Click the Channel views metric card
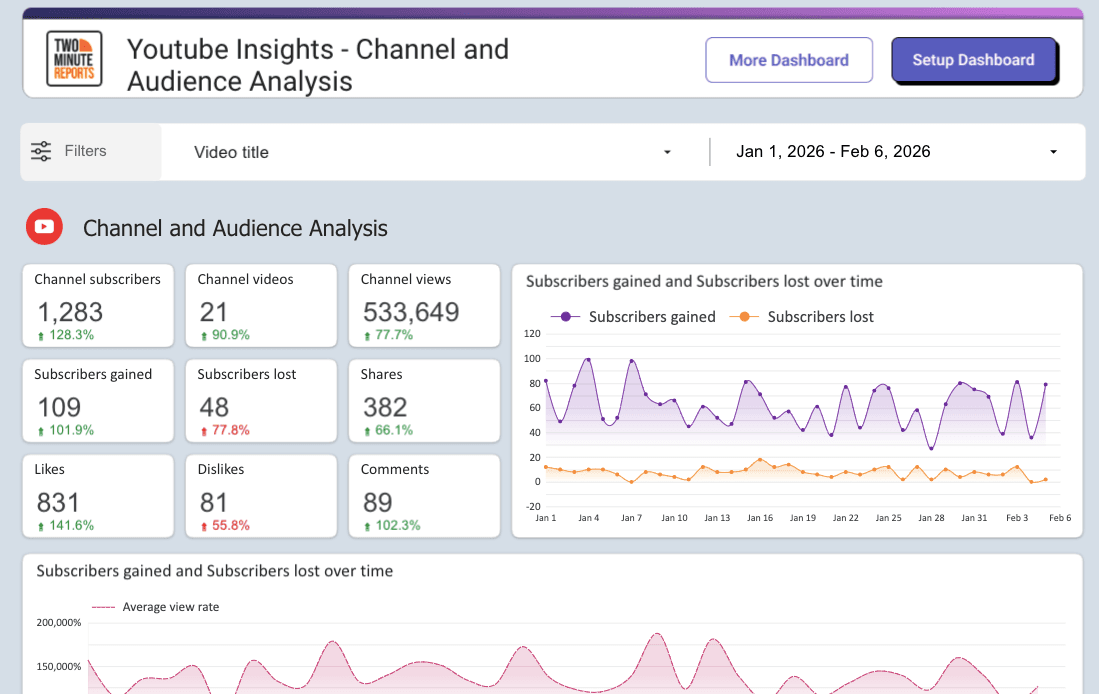Image resolution: width=1099 pixels, height=694 pixels. (422, 305)
